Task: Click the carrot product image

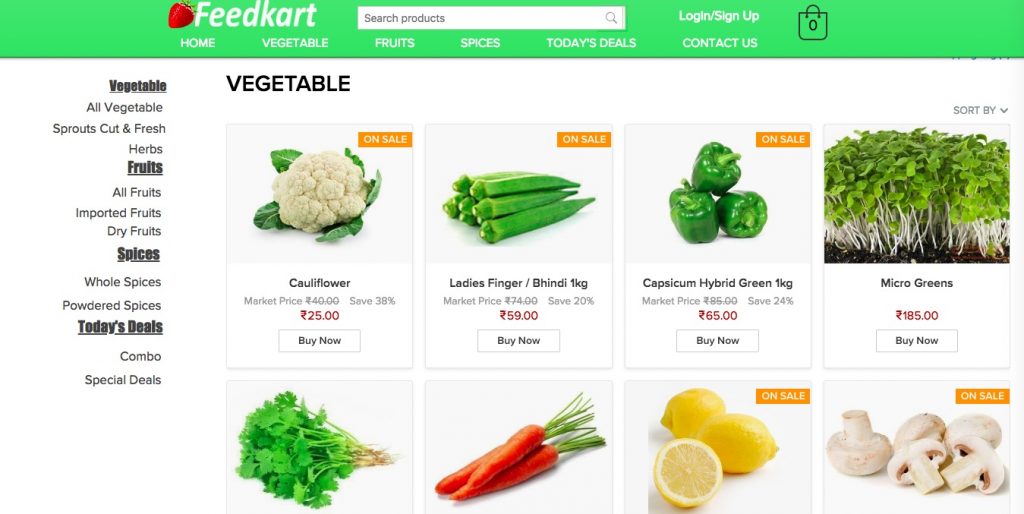Action: (x=519, y=447)
